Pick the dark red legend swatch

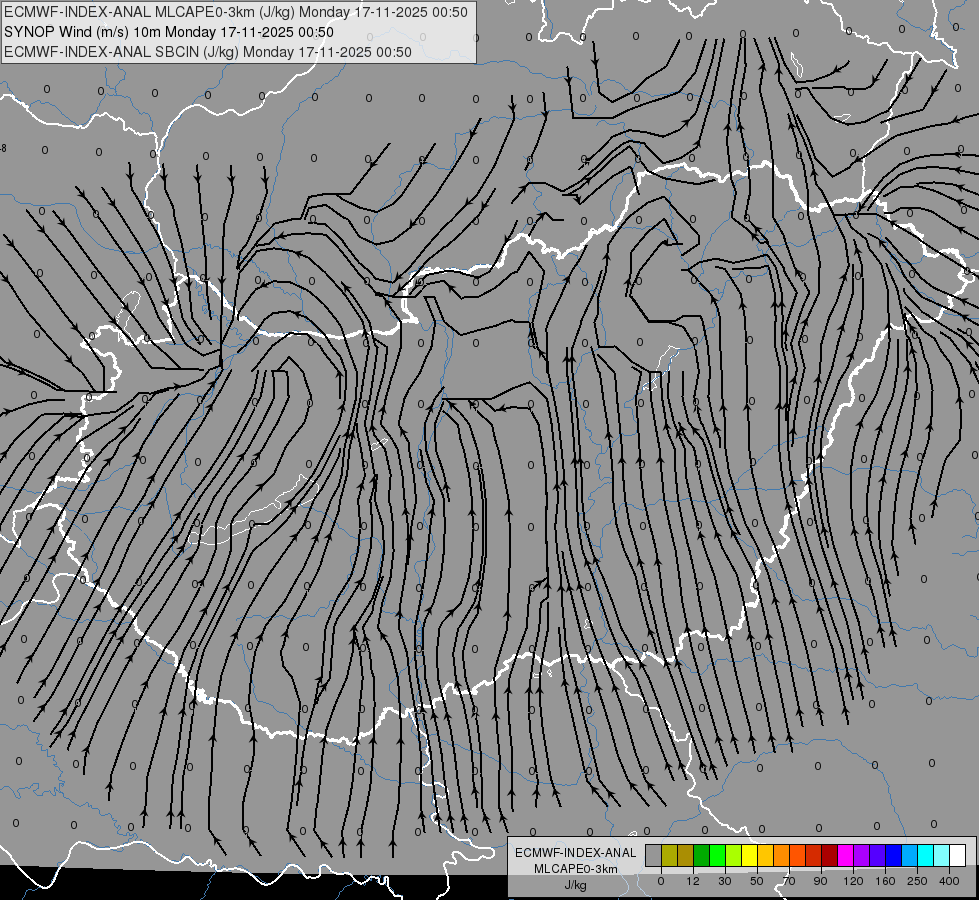pos(829,856)
